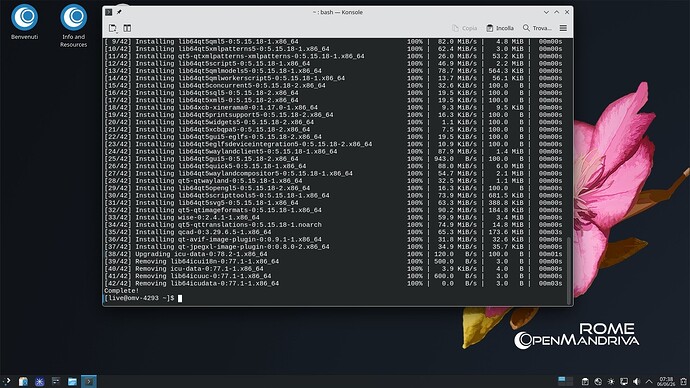690x388 pixels.
Task: Click the volume speaker icon in system tray
Action: 636,381
